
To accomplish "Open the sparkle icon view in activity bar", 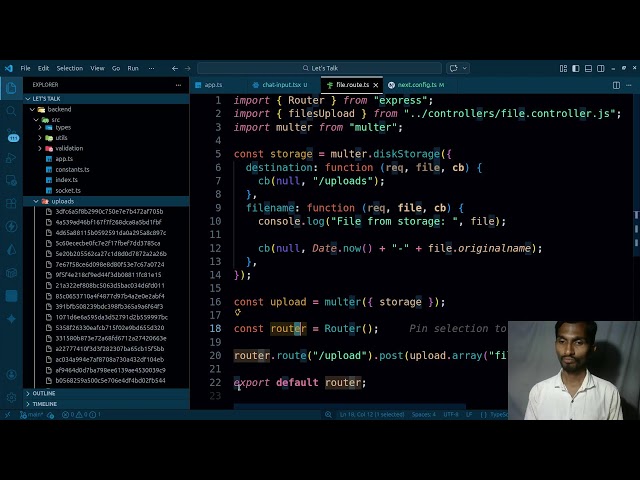I will [11, 319].
